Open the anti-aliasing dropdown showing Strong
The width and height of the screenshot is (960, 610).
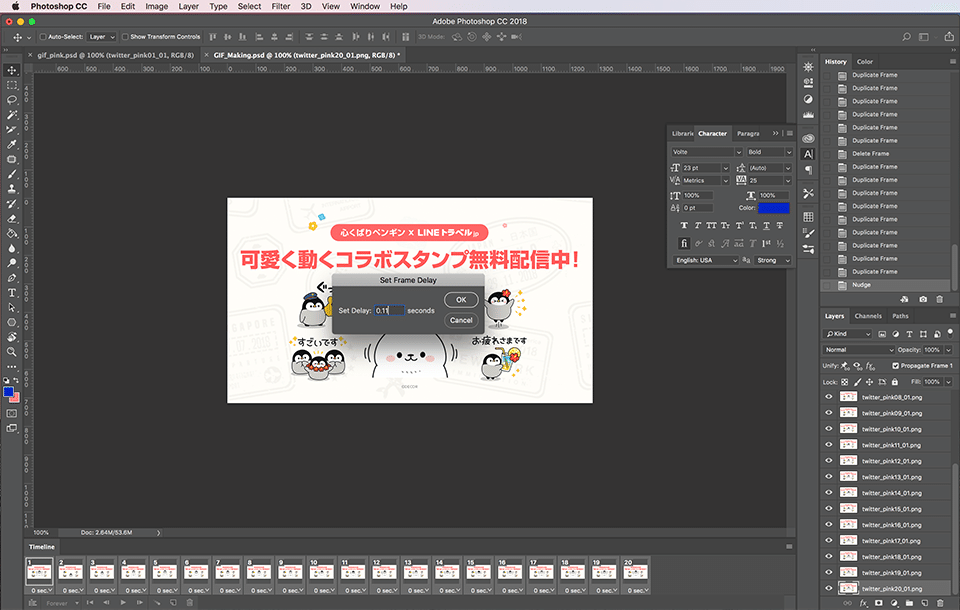pos(773,260)
